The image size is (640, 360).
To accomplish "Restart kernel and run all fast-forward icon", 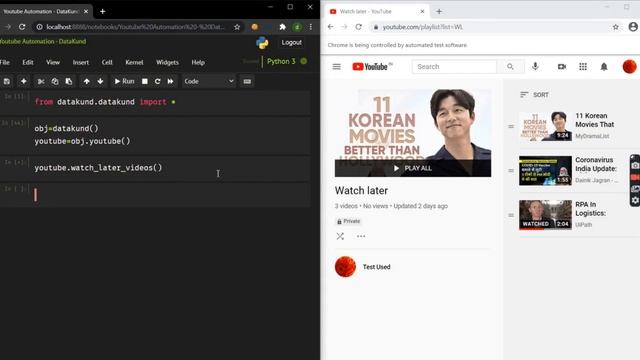I will coord(171,81).
